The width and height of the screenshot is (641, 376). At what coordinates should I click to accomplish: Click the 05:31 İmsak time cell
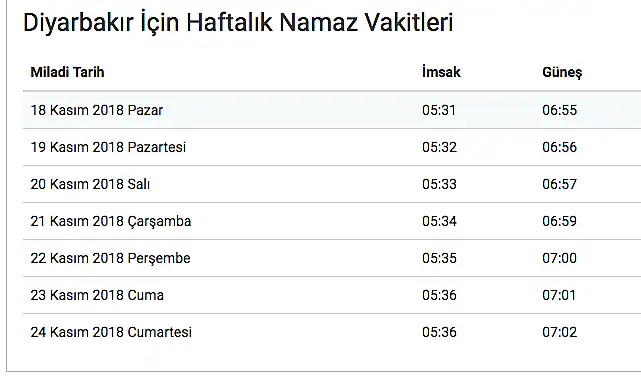click(439, 110)
